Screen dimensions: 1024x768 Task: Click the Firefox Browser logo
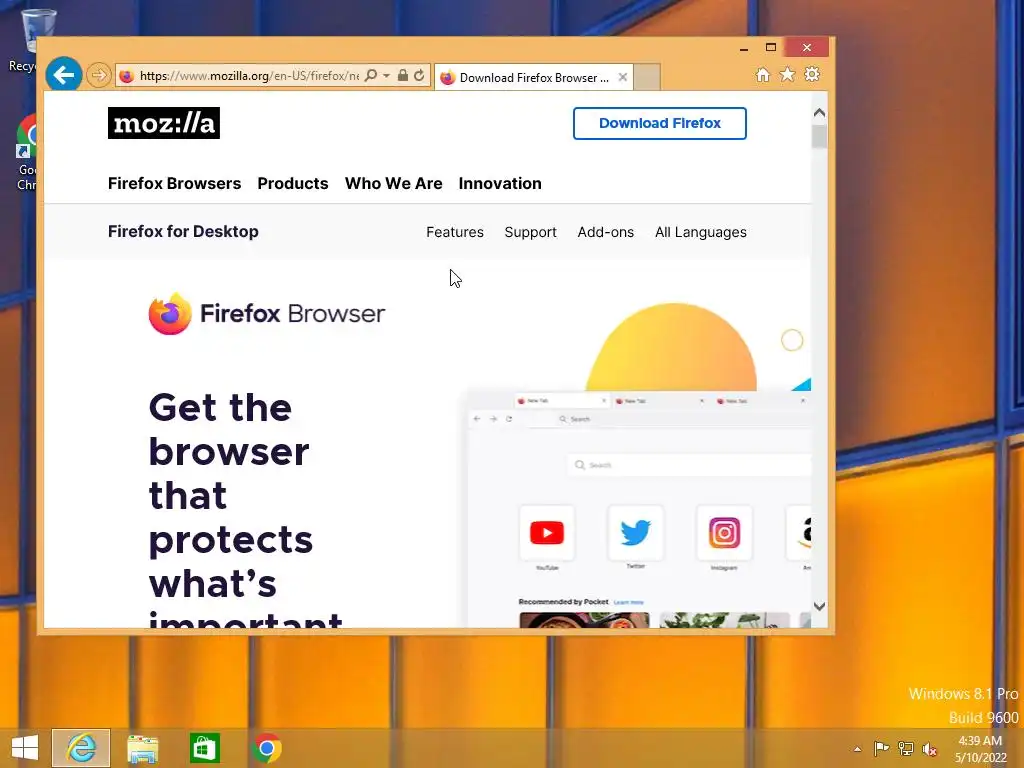(267, 313)
